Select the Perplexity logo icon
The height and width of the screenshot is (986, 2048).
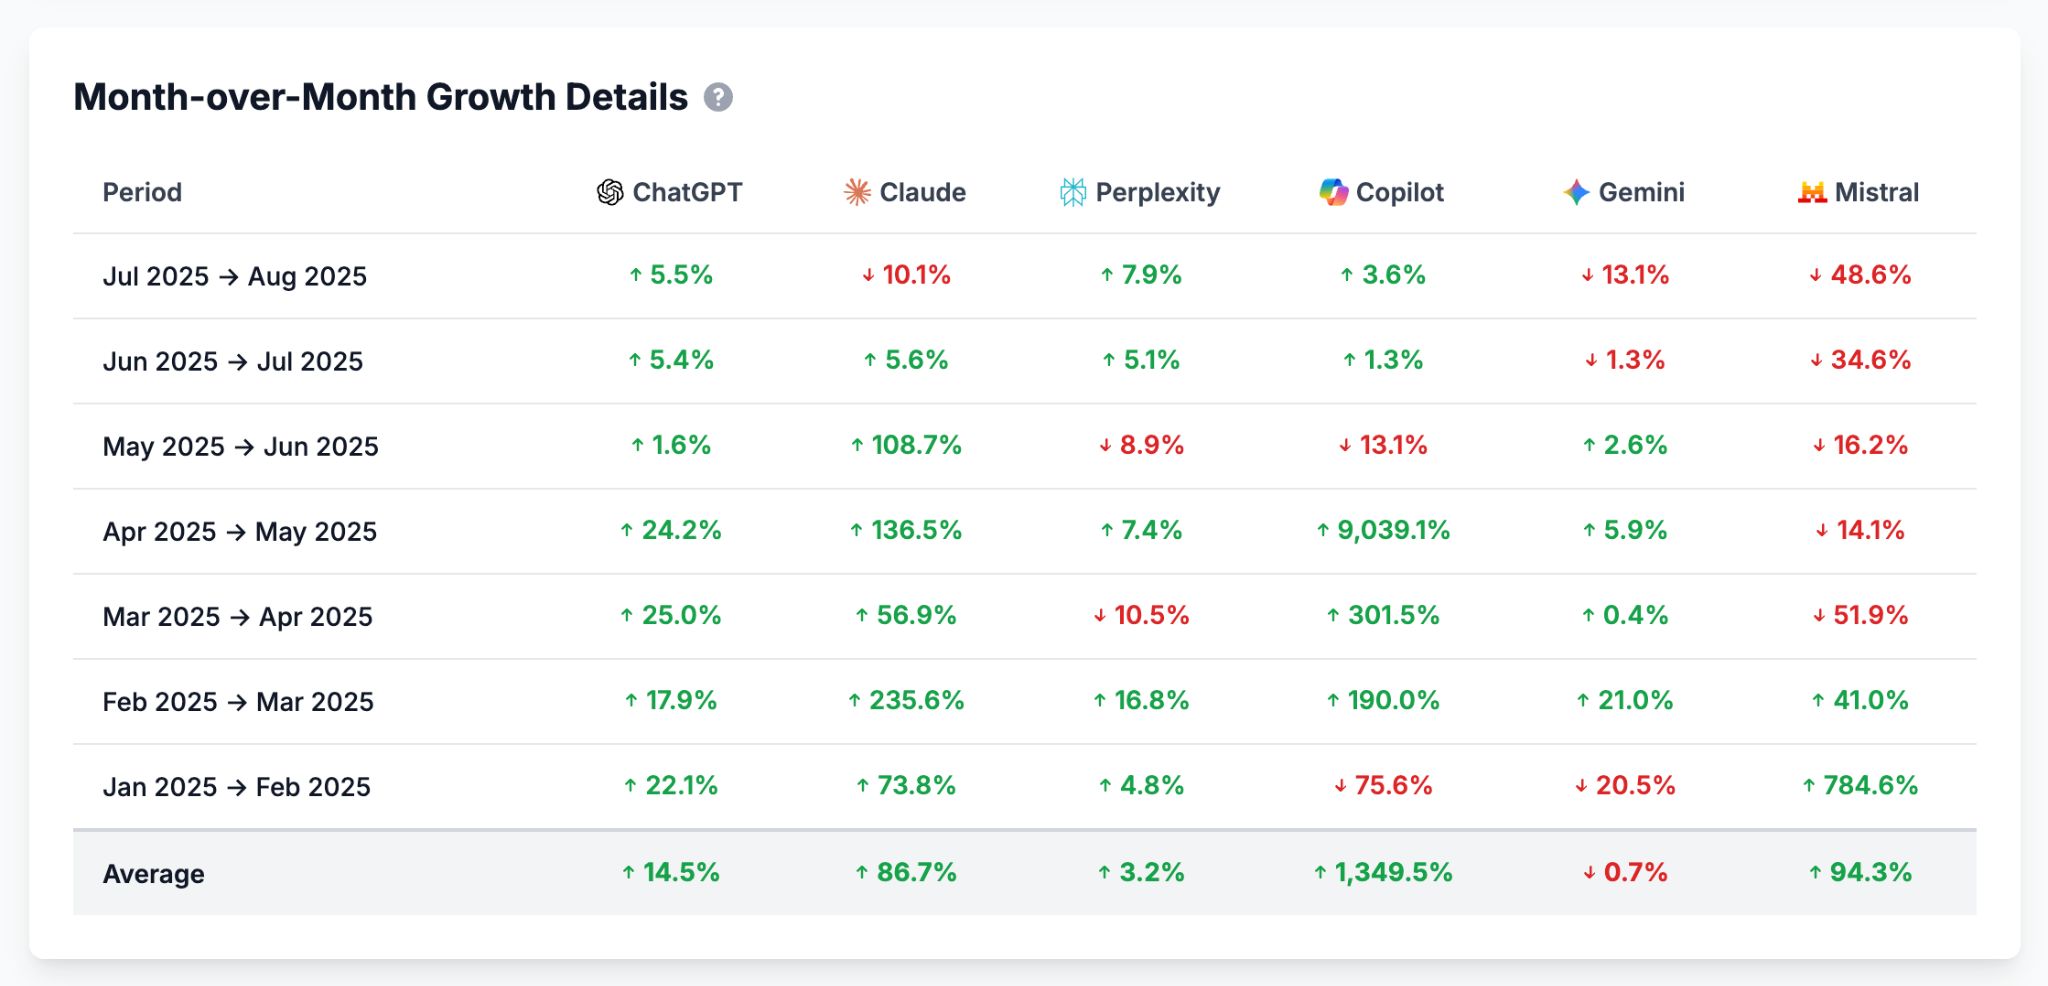[x=1072, y=192]
